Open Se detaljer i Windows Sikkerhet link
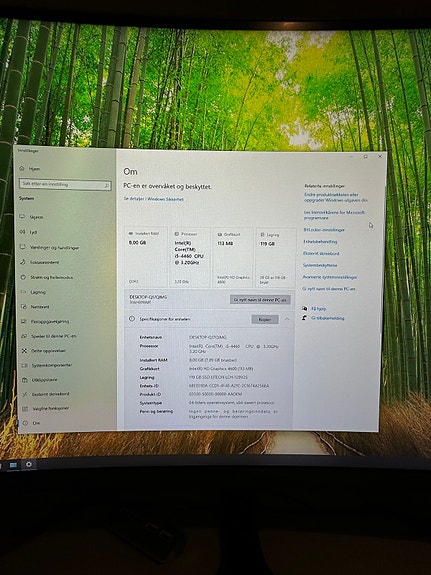 point(154,199)
